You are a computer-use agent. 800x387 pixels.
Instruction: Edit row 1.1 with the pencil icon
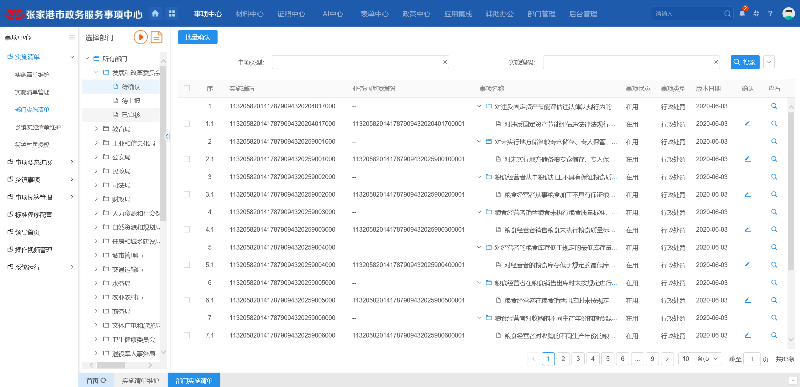tap(747, 123)
